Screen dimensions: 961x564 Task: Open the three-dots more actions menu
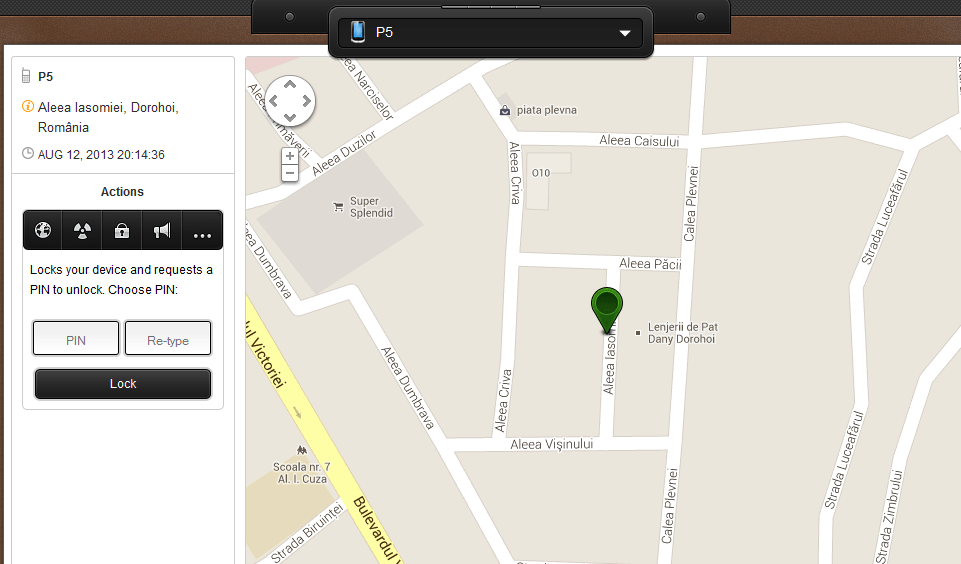click(202, 233)
